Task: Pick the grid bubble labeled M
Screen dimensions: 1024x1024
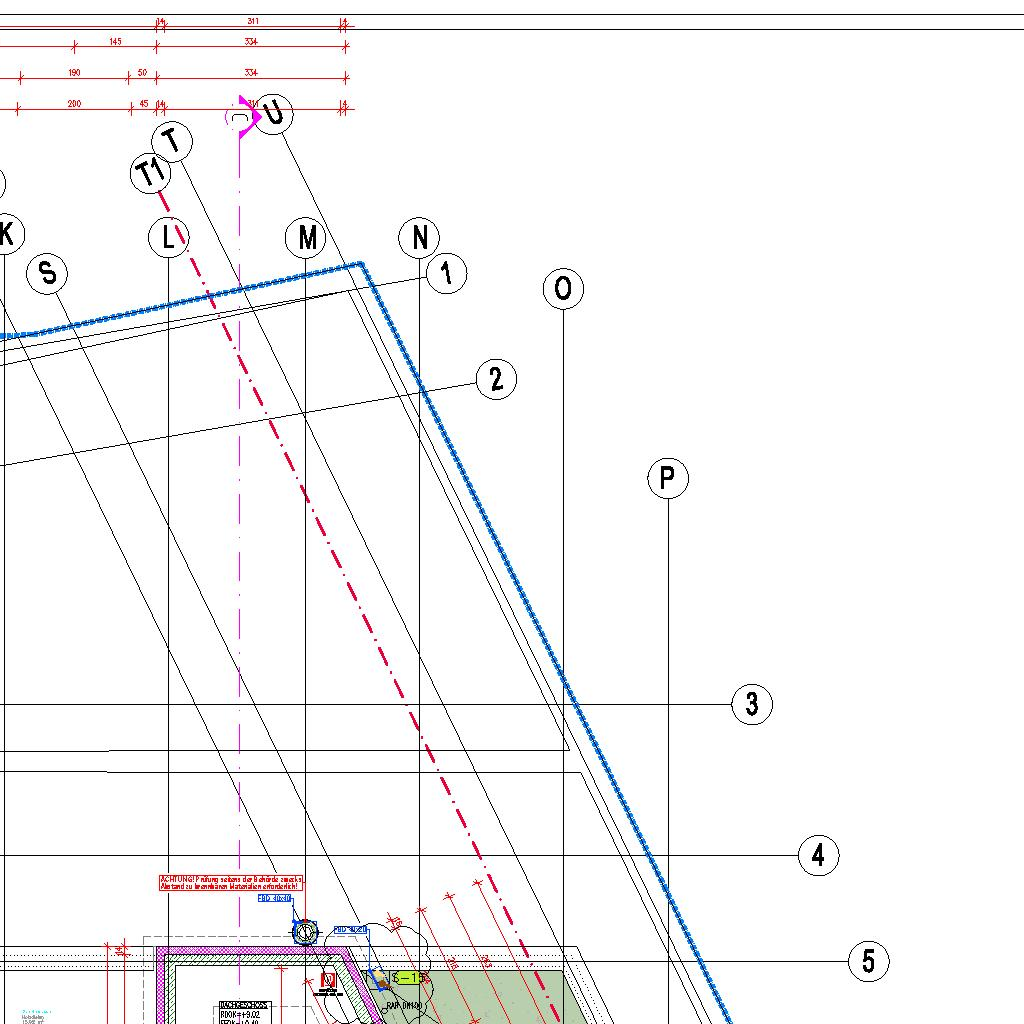Action: pyautogui.click(x=306, y=239)
